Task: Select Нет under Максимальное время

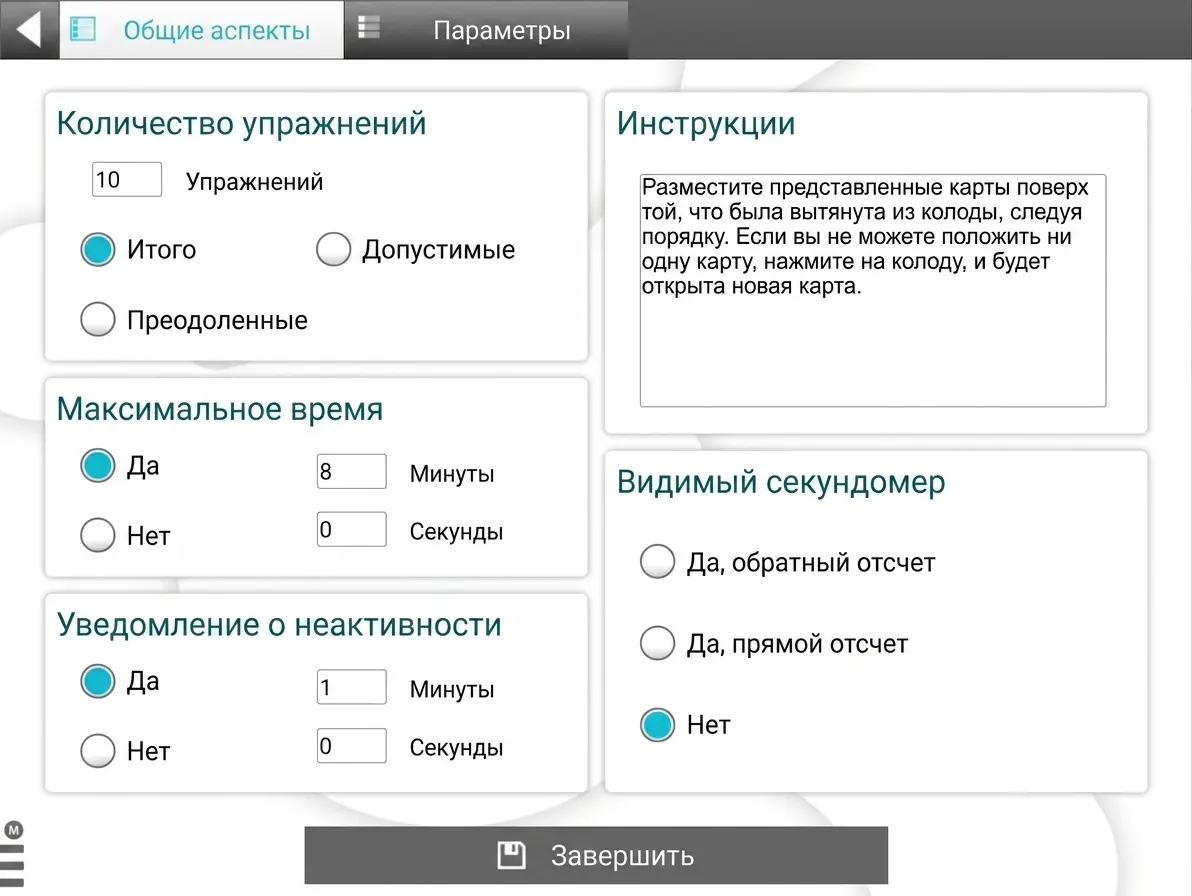Action: (x=98, y=535)
